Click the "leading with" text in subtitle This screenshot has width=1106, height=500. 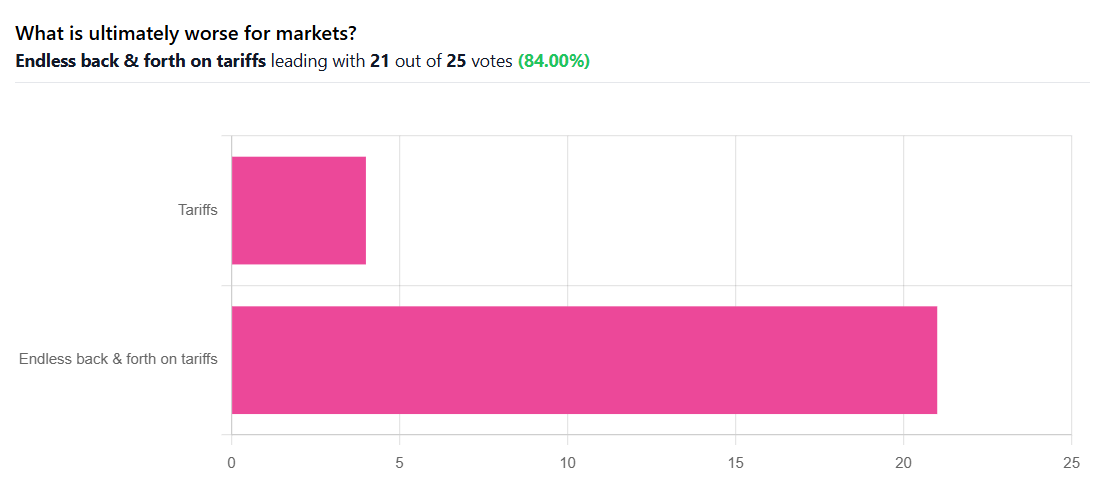[x=318, y=62]
